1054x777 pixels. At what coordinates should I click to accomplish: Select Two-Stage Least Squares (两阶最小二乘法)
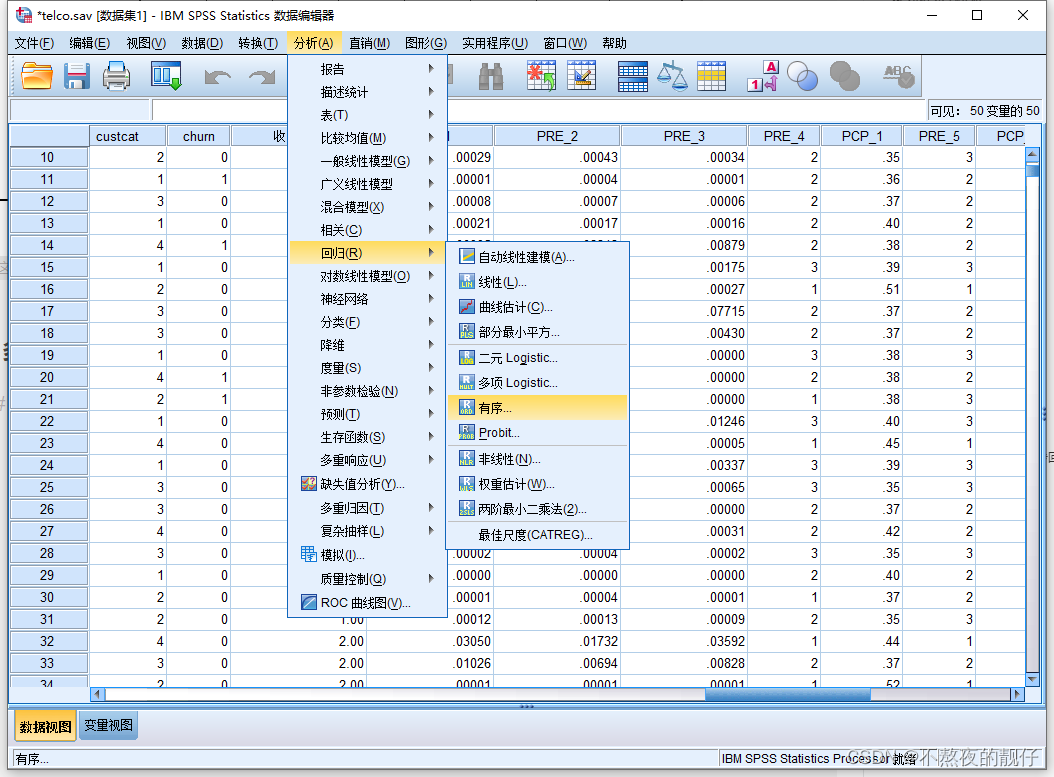pos(537,509)
